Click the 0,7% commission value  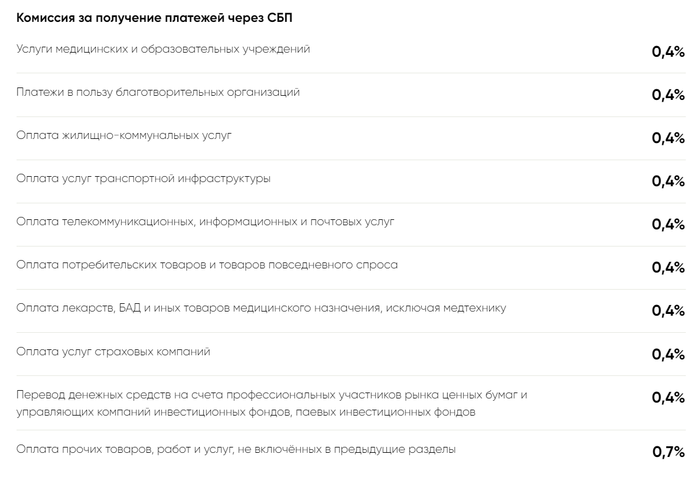668,452
